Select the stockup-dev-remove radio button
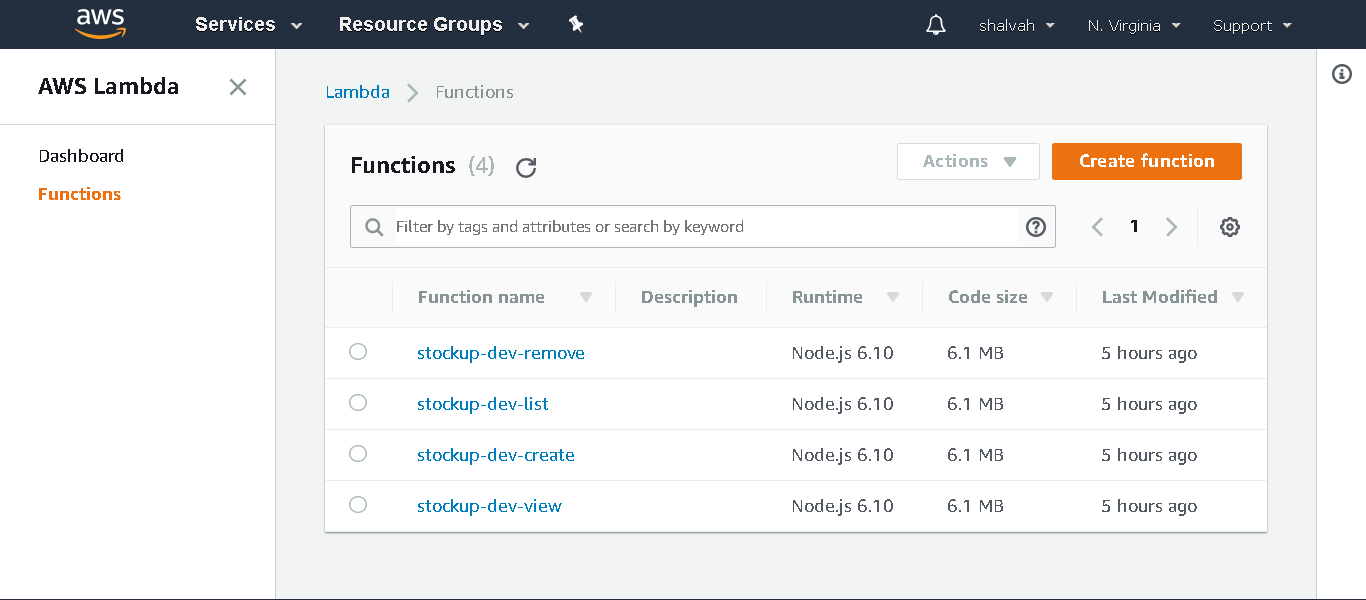 (358, 352)
